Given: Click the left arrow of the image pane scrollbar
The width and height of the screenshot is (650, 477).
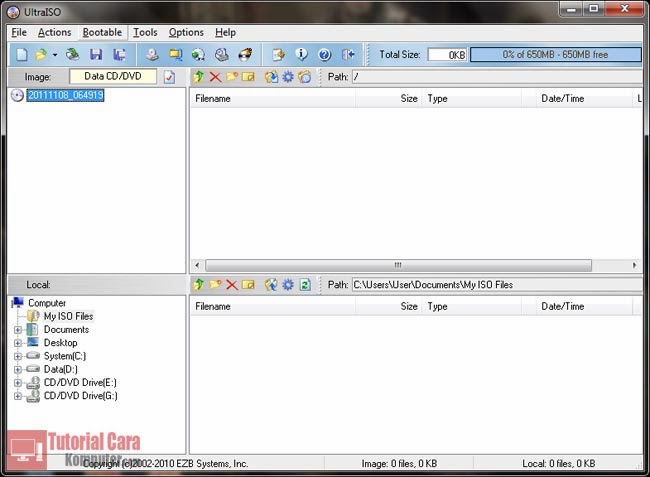Looking at the screenshot, I should pyautogui.click(x=197, y=265).
